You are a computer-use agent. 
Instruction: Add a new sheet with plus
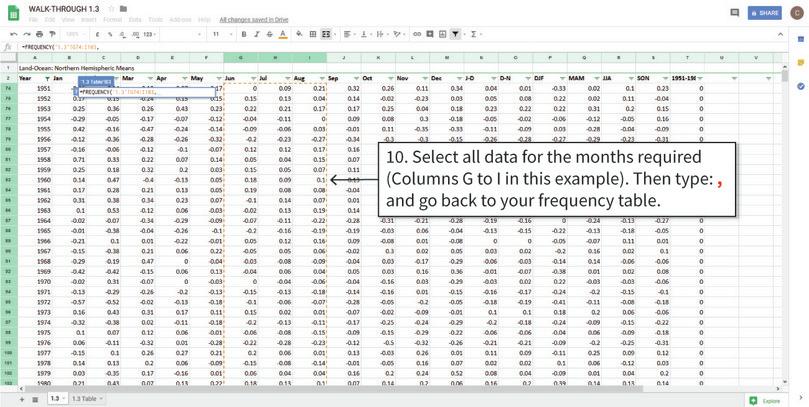[22, 399]
